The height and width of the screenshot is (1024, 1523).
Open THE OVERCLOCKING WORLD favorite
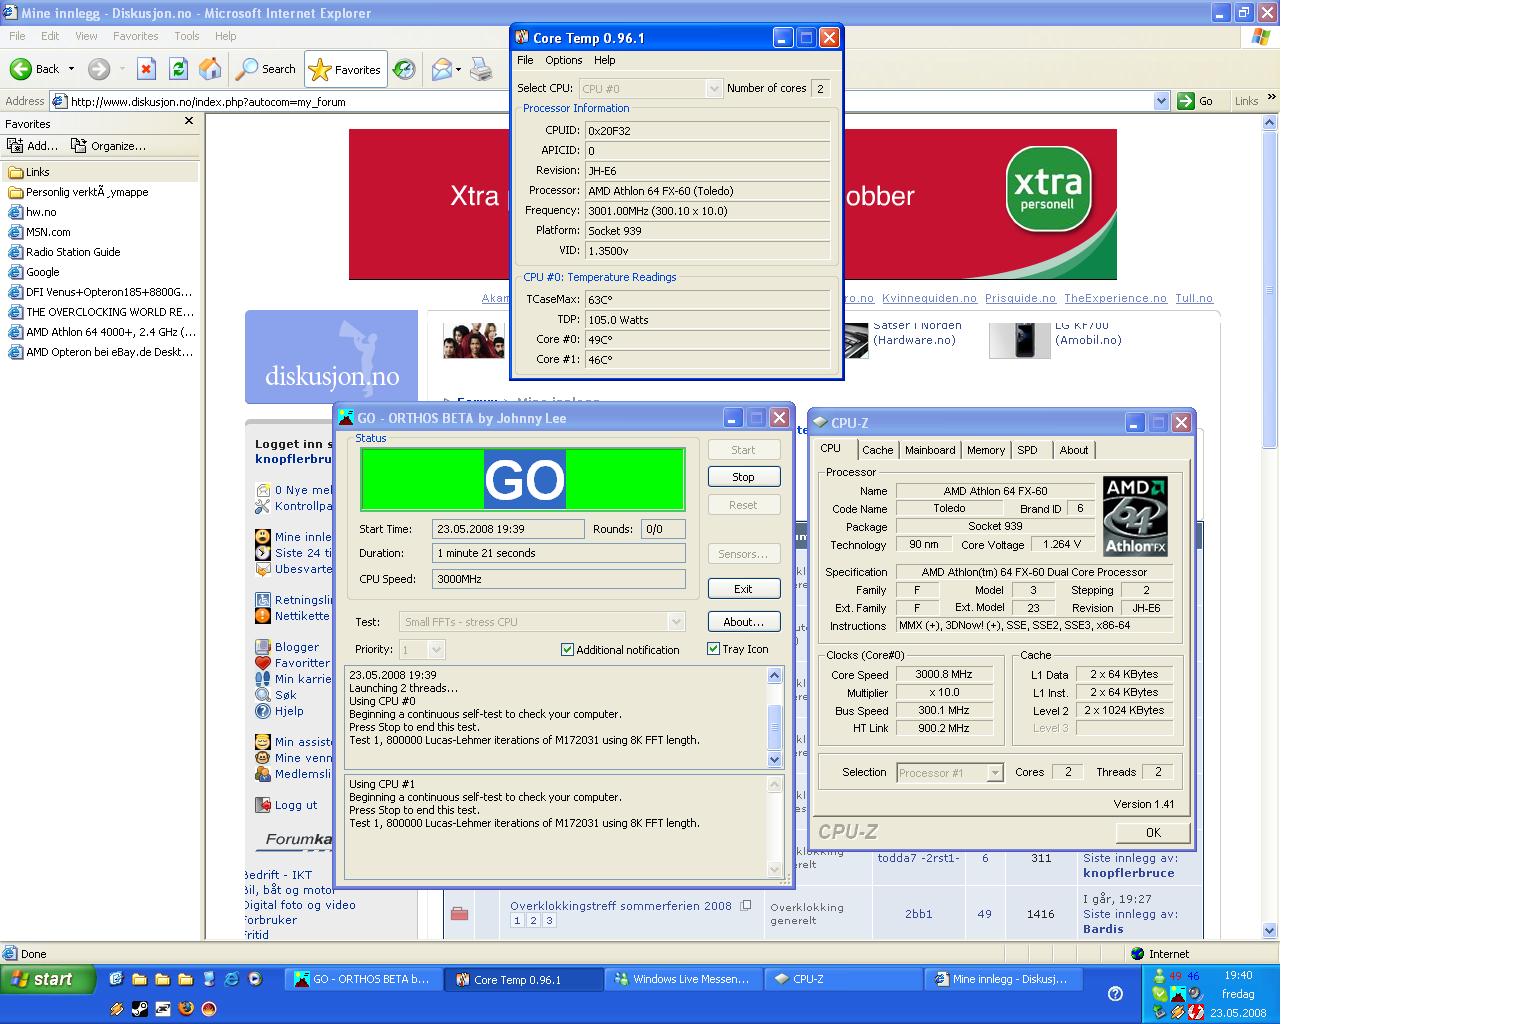pos(101,312)
